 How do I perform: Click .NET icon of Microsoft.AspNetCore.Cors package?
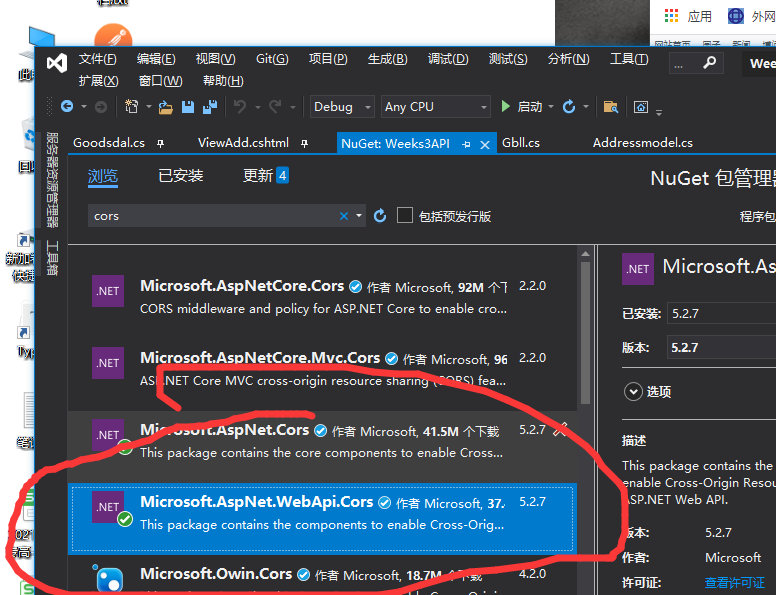point(108,291)
